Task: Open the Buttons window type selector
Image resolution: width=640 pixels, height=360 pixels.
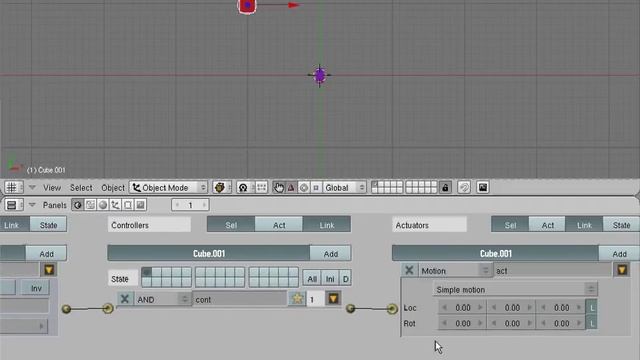Action: tap(14, 205)
